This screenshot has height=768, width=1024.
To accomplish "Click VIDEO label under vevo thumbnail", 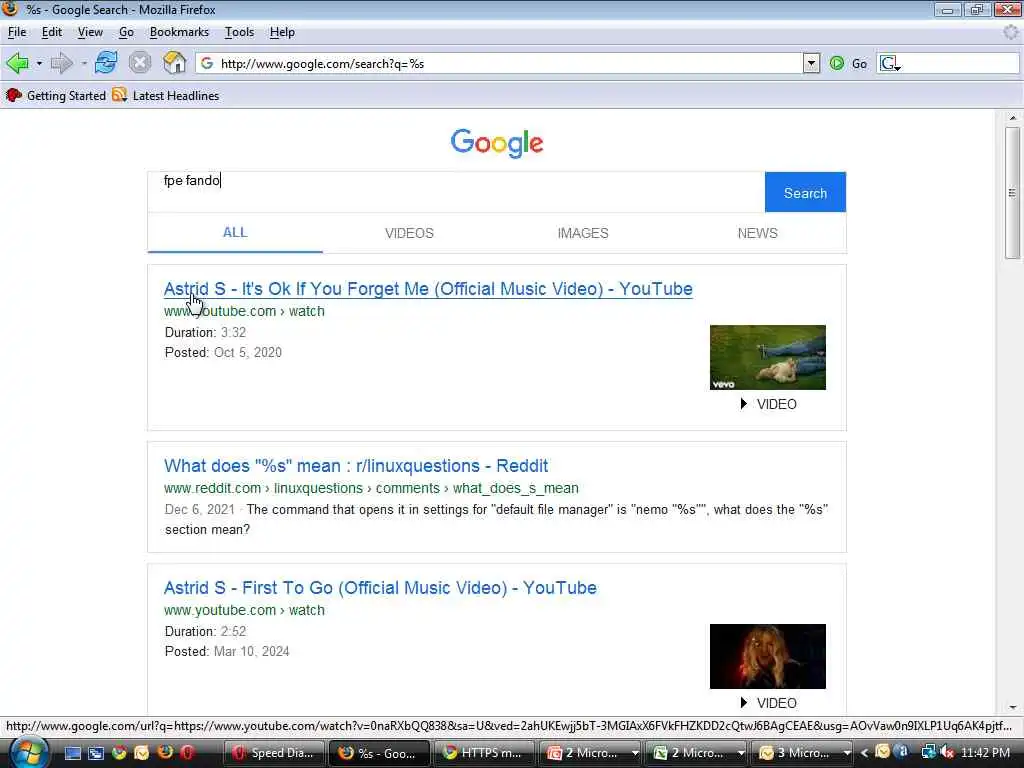I will (776, 404).
